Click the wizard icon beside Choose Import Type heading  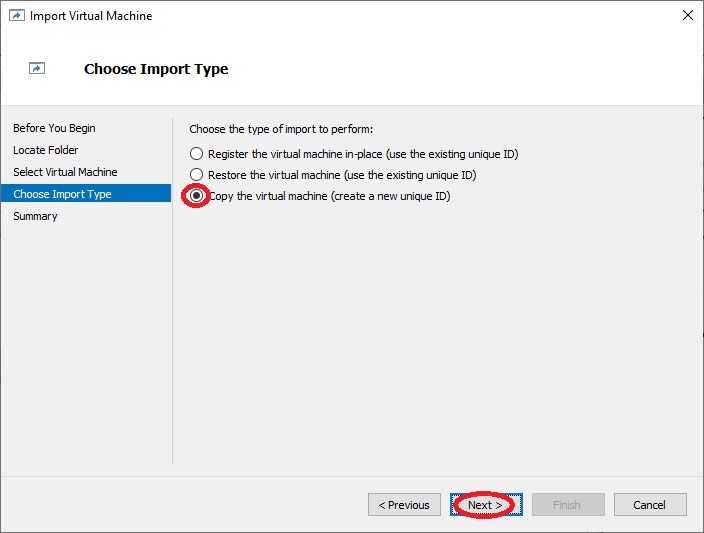pyautogui.click(x=37, y=68)
